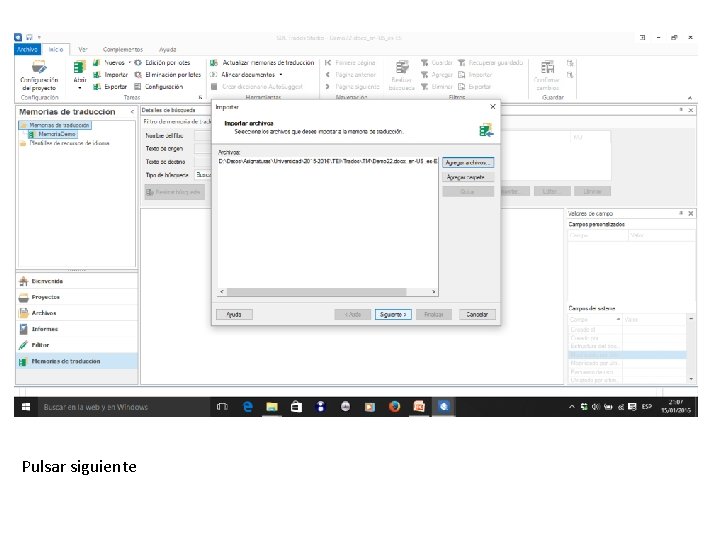Open the Tipo de búsqueda combo box
Screen dimensions: 720x540
[x=203, y=175]
